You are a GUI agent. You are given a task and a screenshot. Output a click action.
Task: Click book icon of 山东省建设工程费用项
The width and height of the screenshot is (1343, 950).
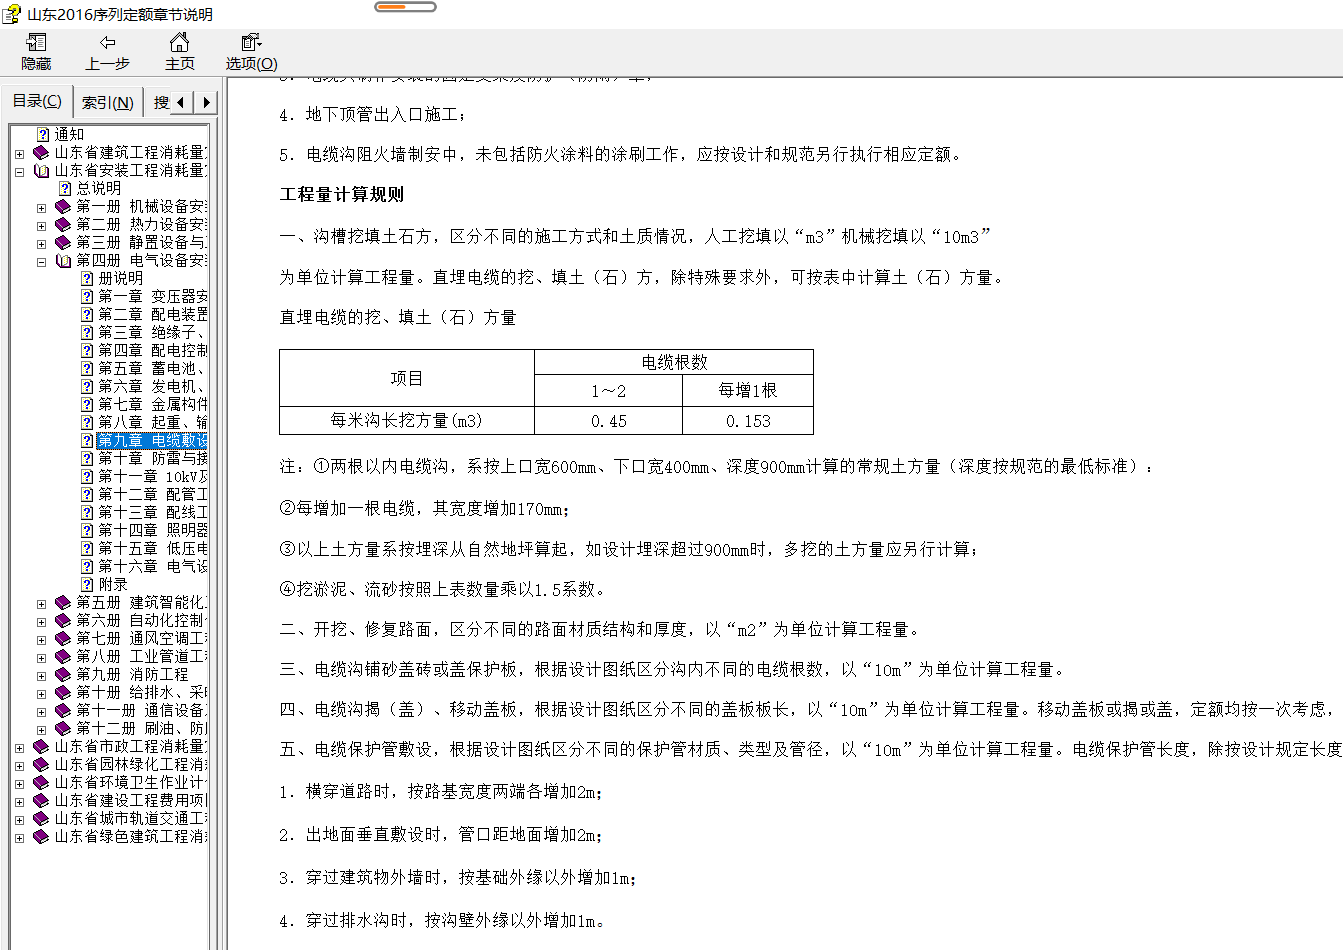tap(41, 800)
